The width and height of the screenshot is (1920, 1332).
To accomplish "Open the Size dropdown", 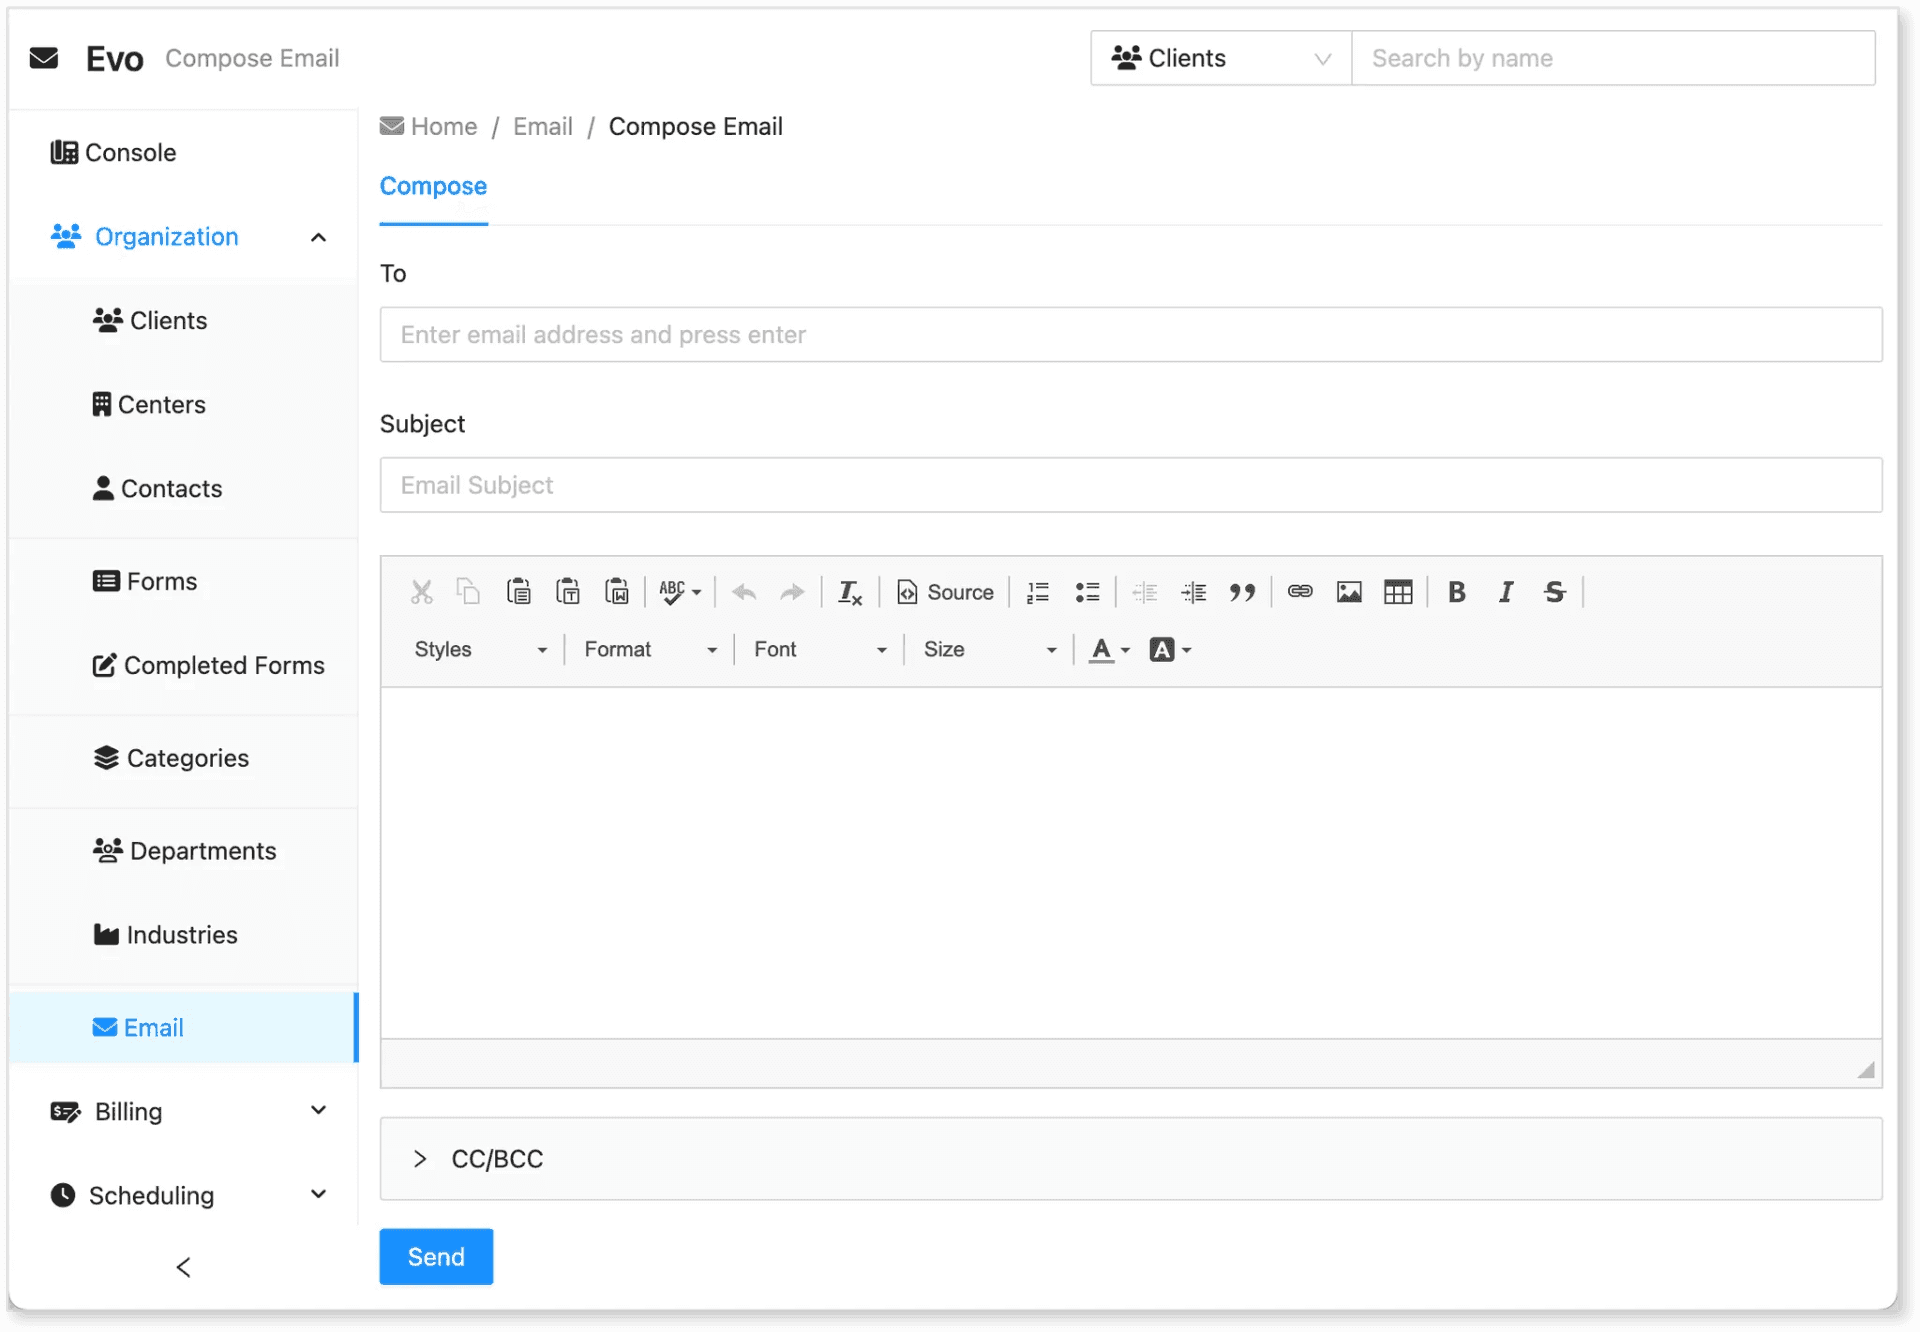I will coord(990,649).
